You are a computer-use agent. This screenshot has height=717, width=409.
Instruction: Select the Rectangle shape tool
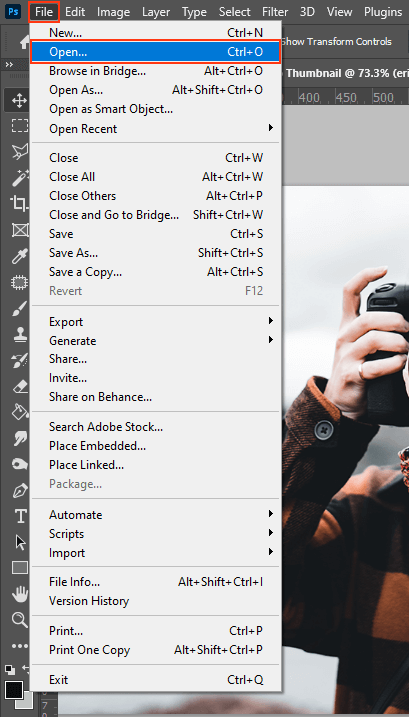tap(20, 568)
